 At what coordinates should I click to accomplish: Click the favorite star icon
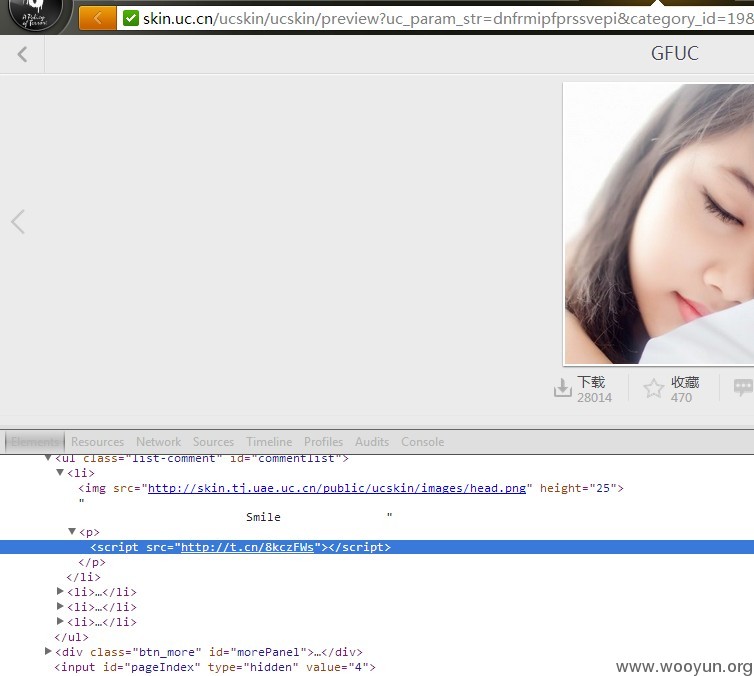[x=653, y=388]
